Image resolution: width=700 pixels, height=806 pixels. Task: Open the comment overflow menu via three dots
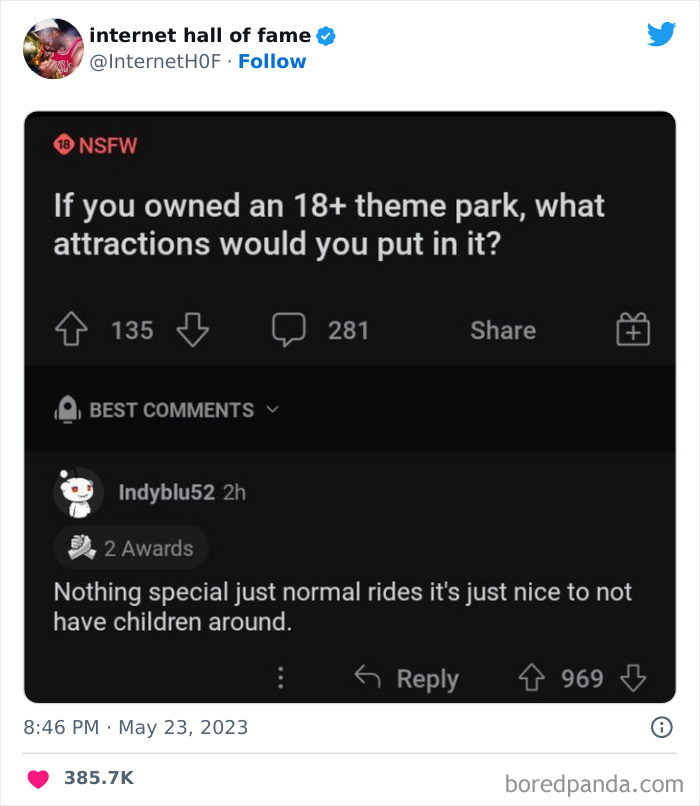[x=281, y=678]
